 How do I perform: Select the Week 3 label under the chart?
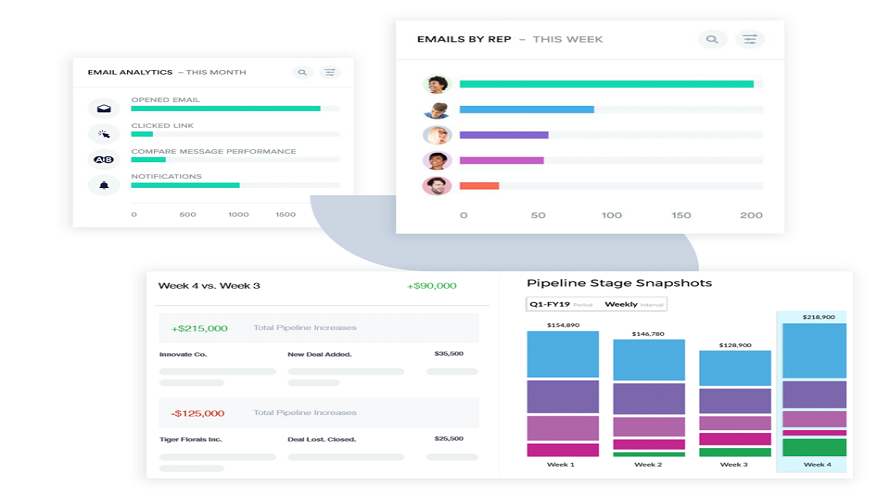734,465
